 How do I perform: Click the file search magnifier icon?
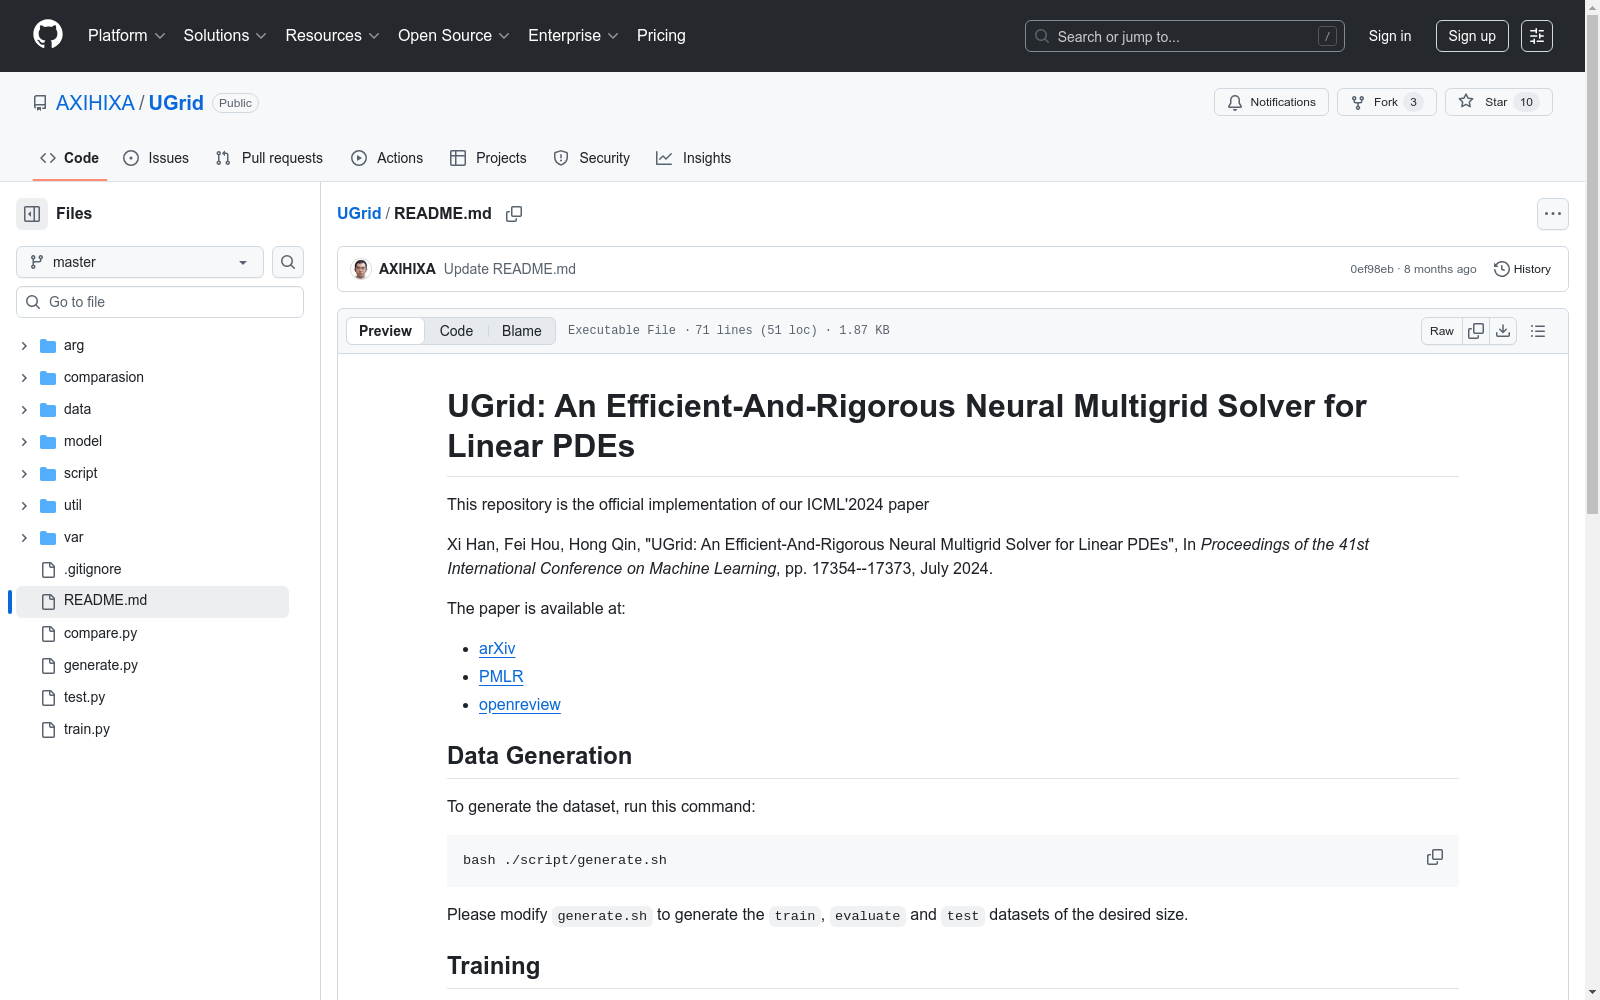(288, 262)
